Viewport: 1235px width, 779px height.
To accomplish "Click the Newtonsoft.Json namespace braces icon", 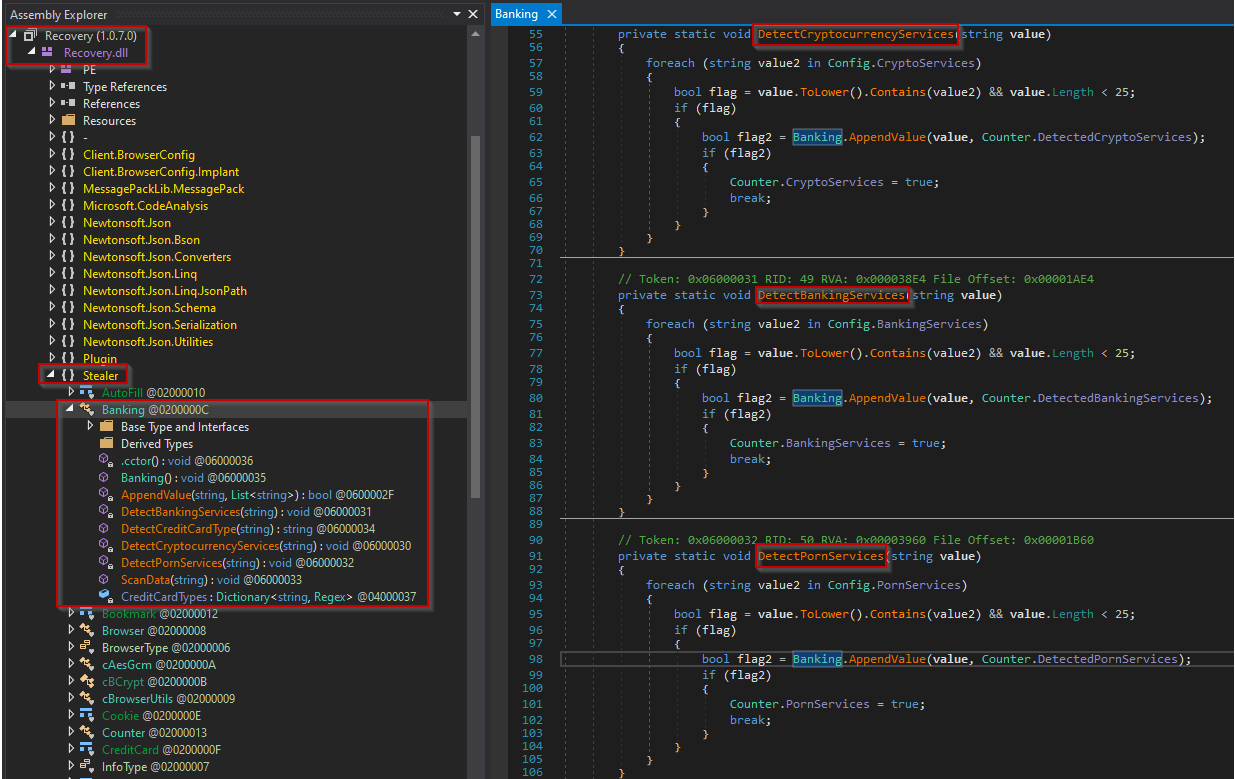I will (68, 223).
